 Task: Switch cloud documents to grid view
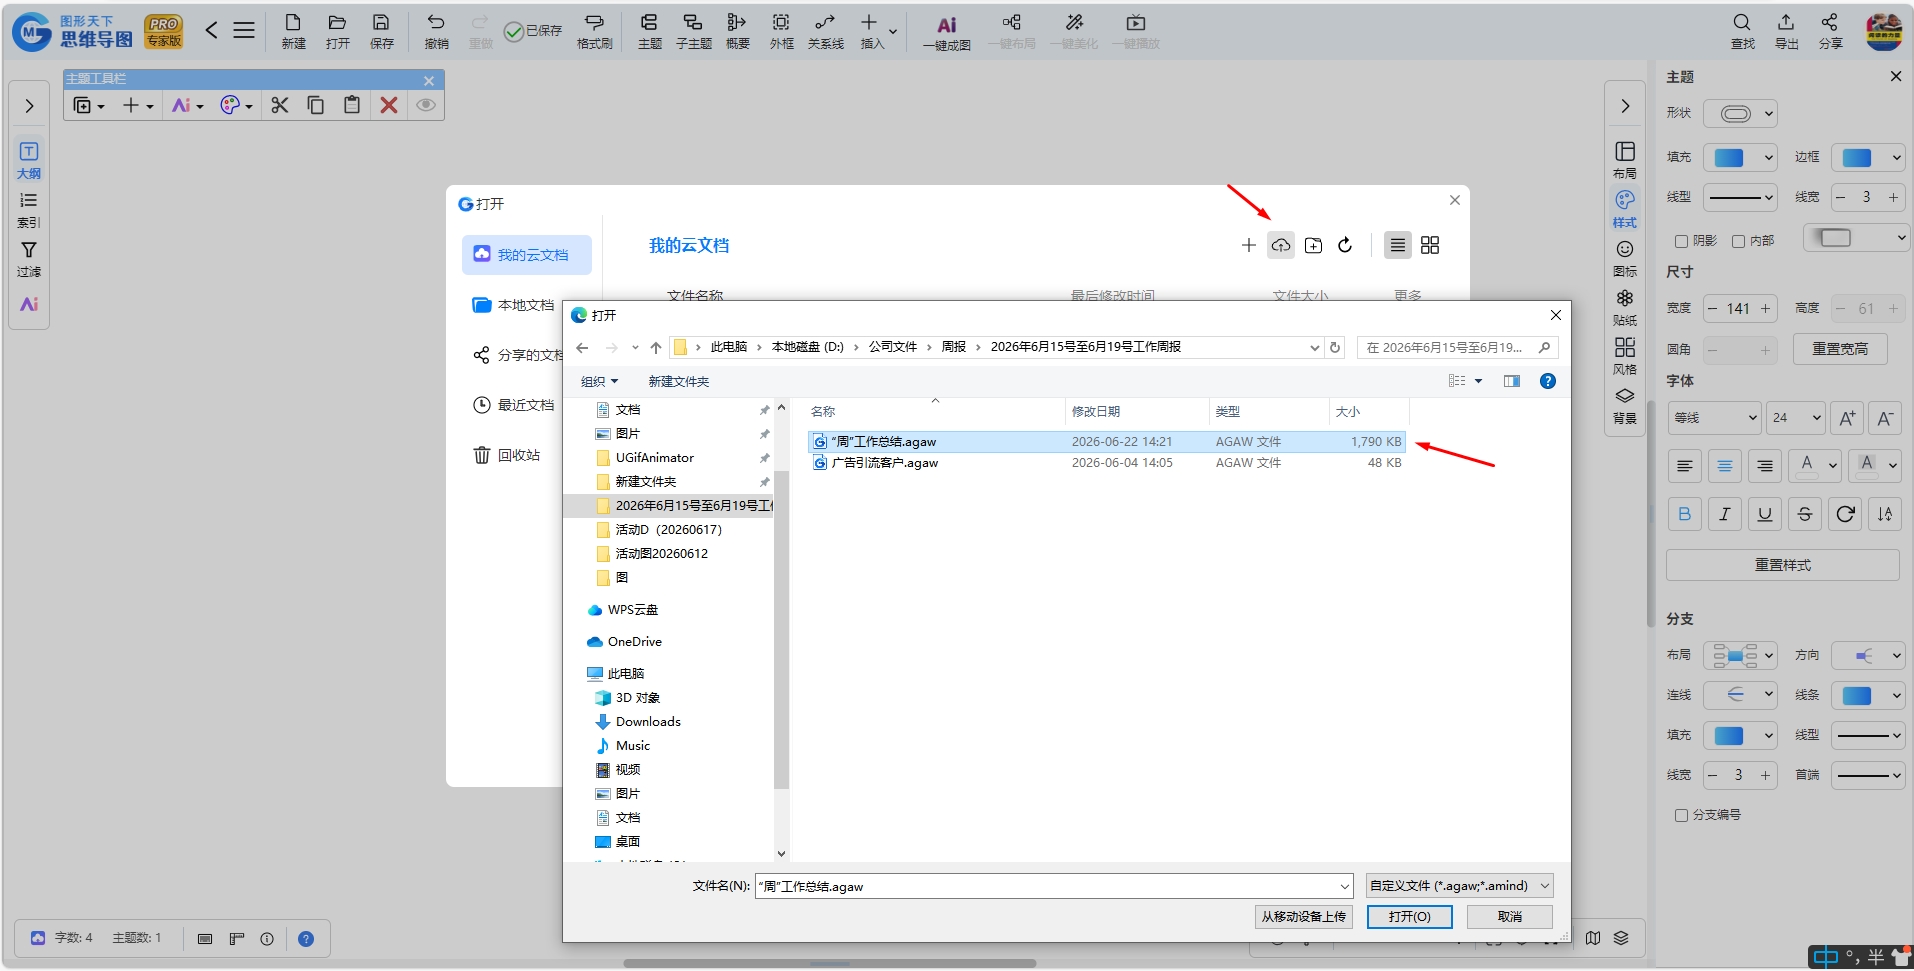coord(1430,245)
